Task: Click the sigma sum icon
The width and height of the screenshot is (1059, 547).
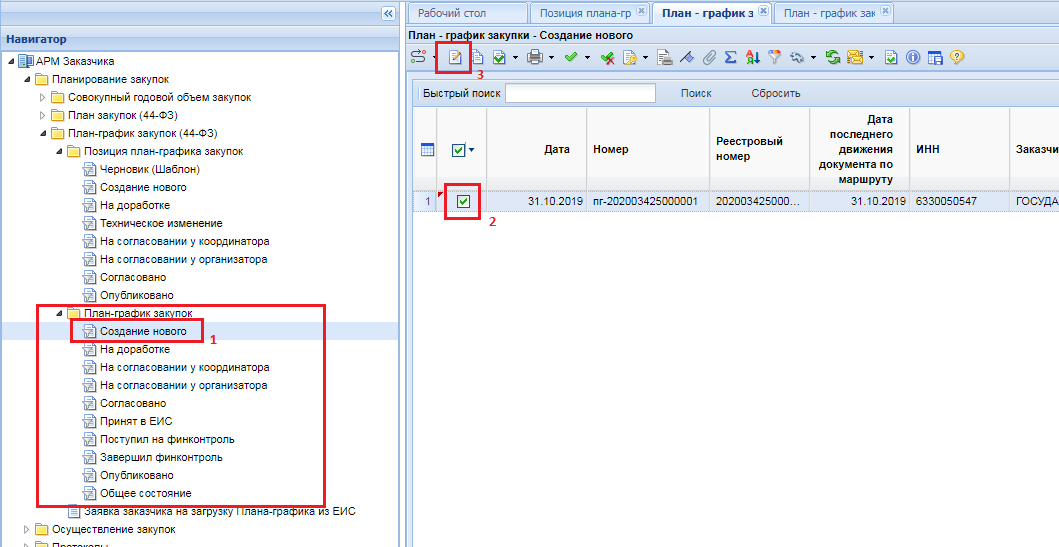Action: point(730,58)
